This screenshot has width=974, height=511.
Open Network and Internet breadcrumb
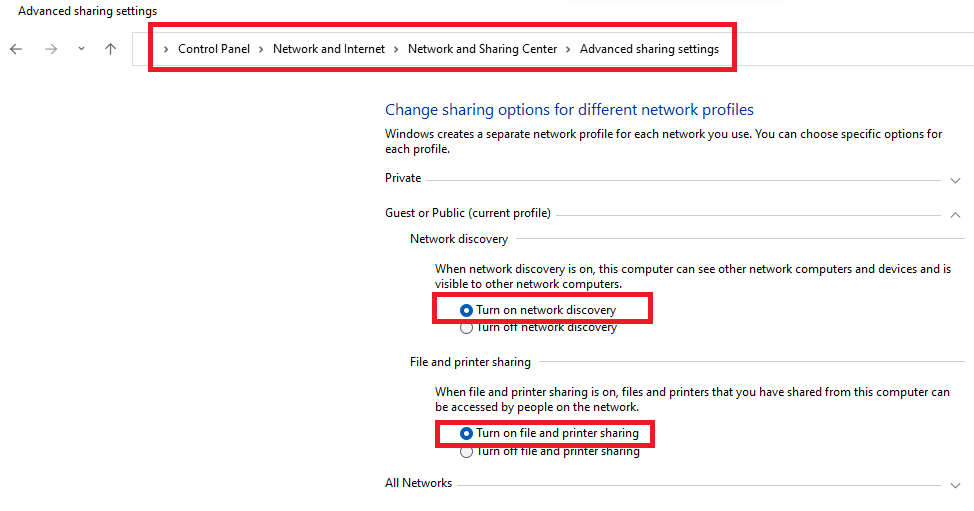pos(329,49)
